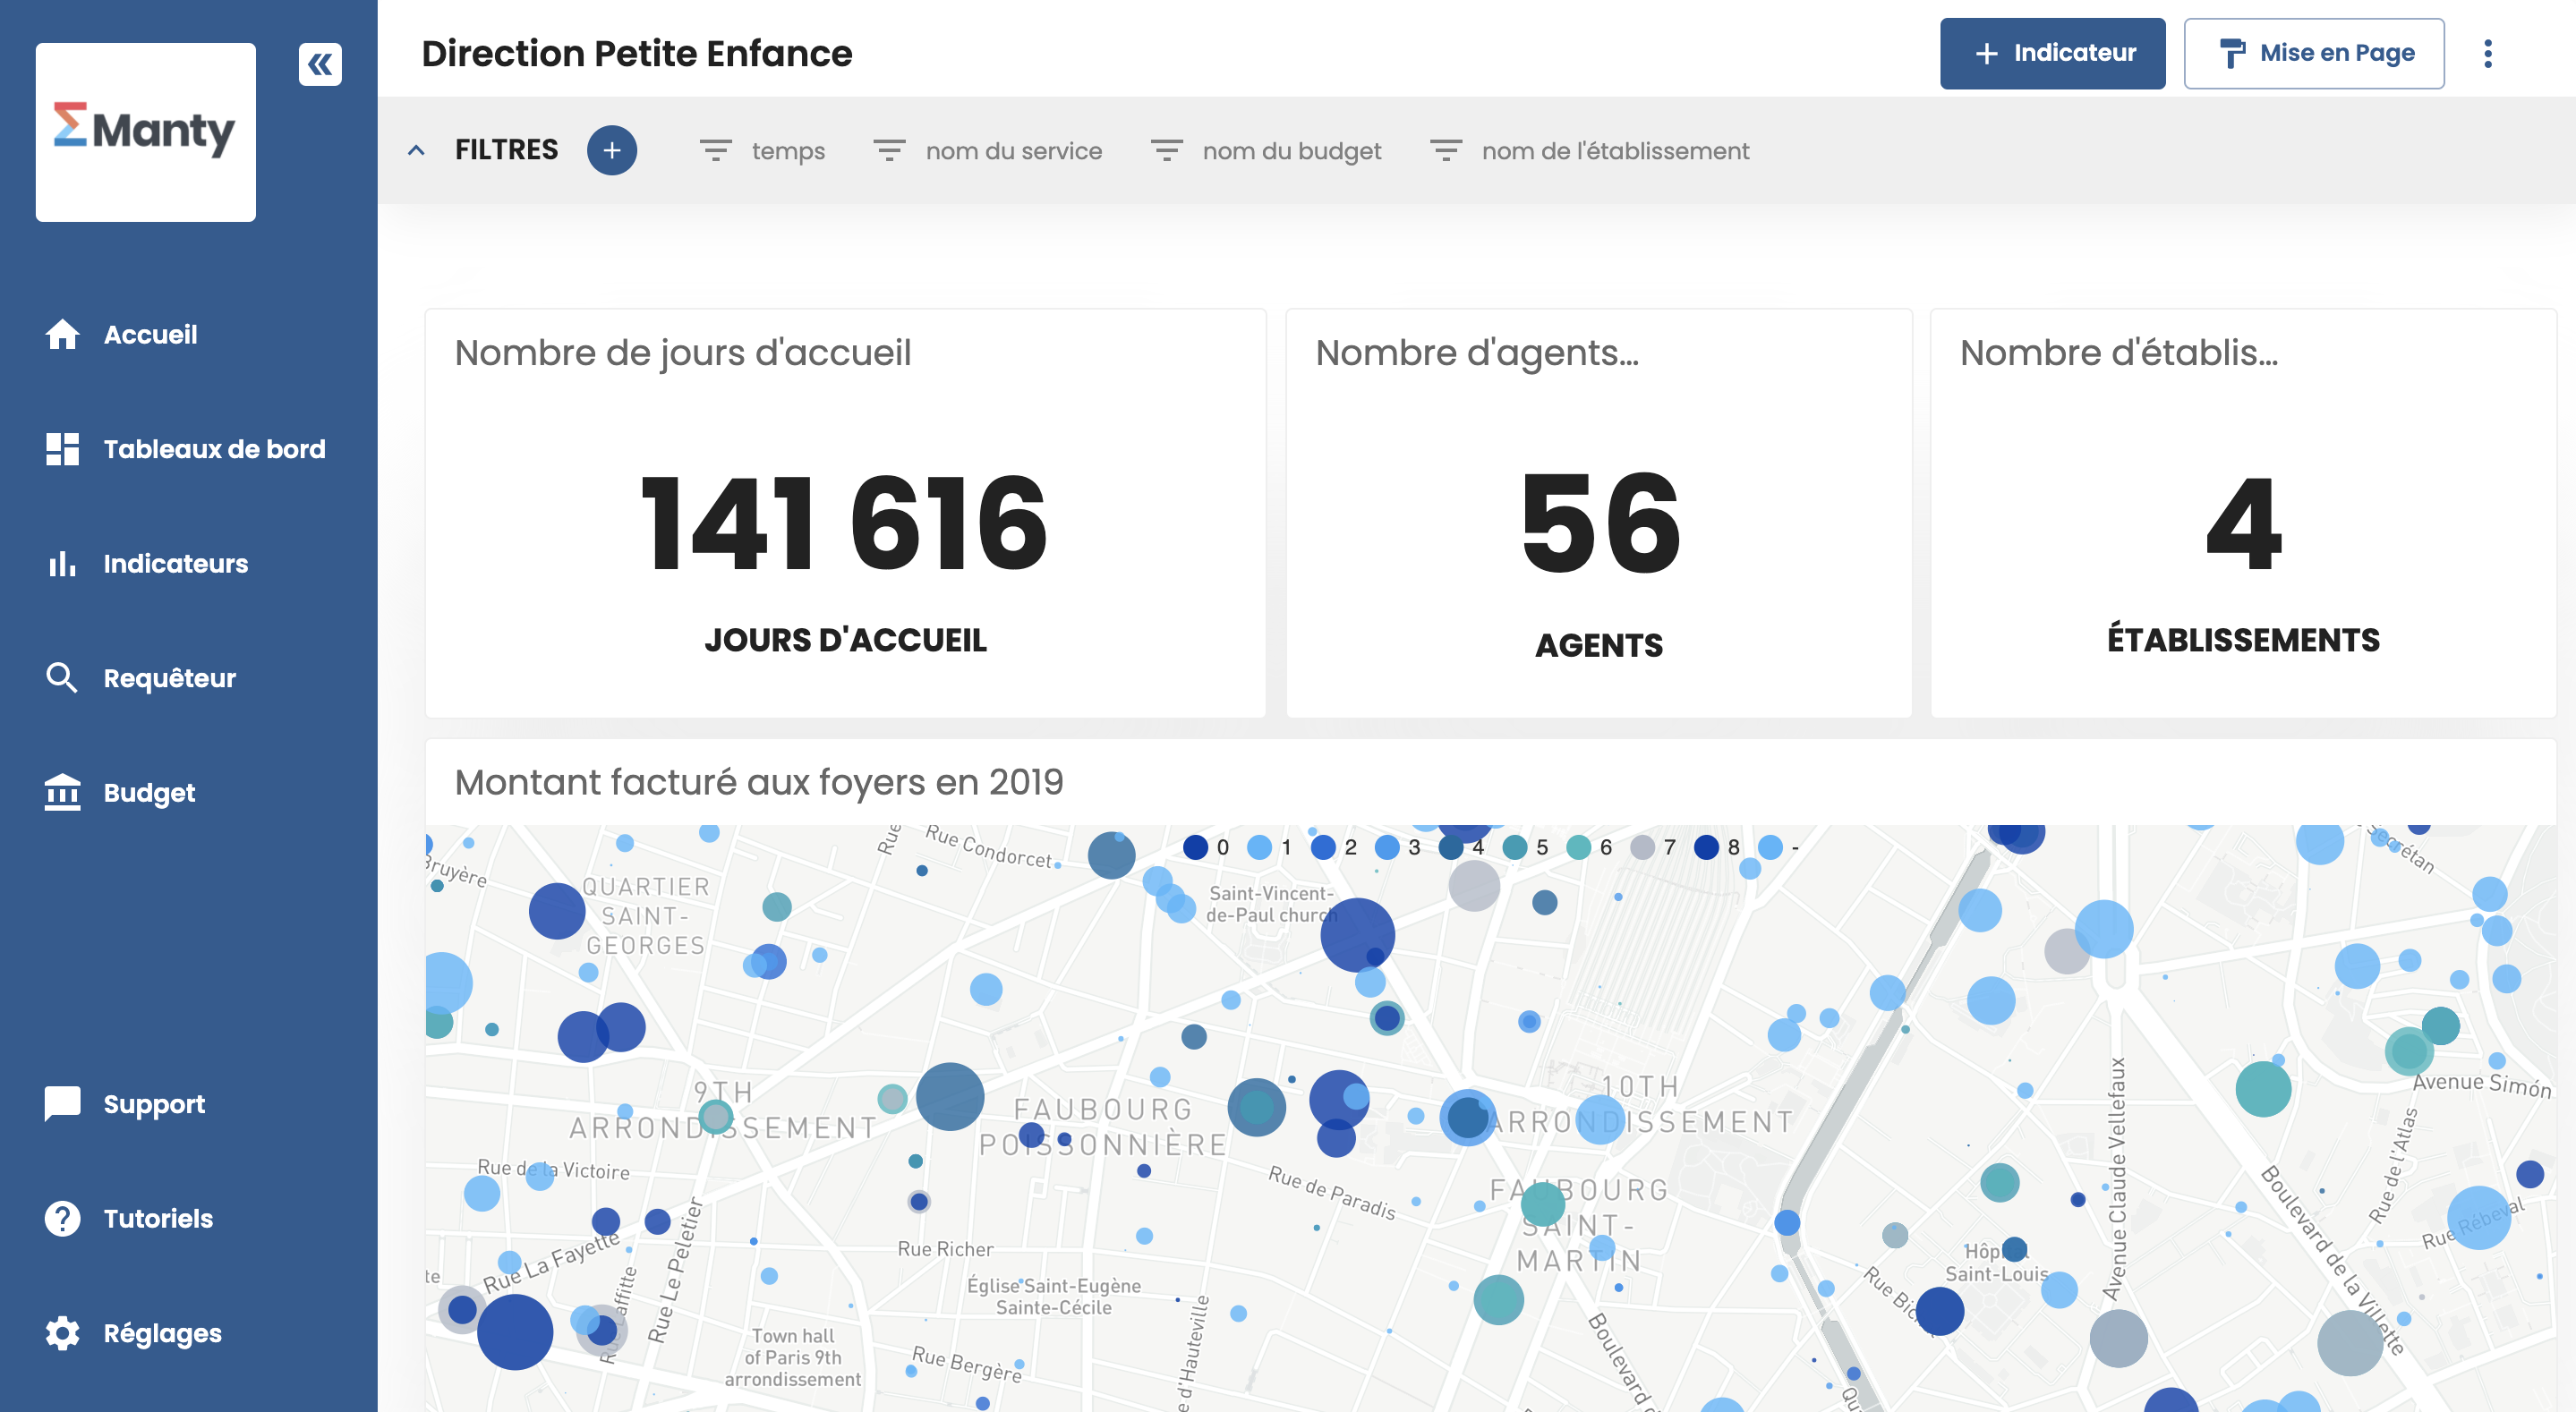Open Tableaux de bord dashboard icon
The image size is (2576, 1412).
62,449
